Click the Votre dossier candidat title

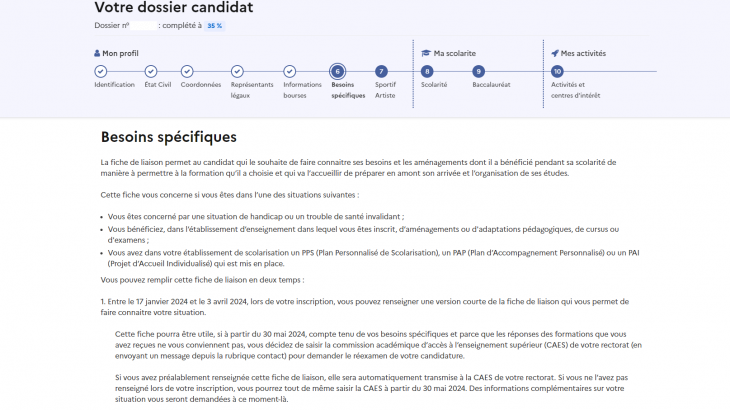173,8
